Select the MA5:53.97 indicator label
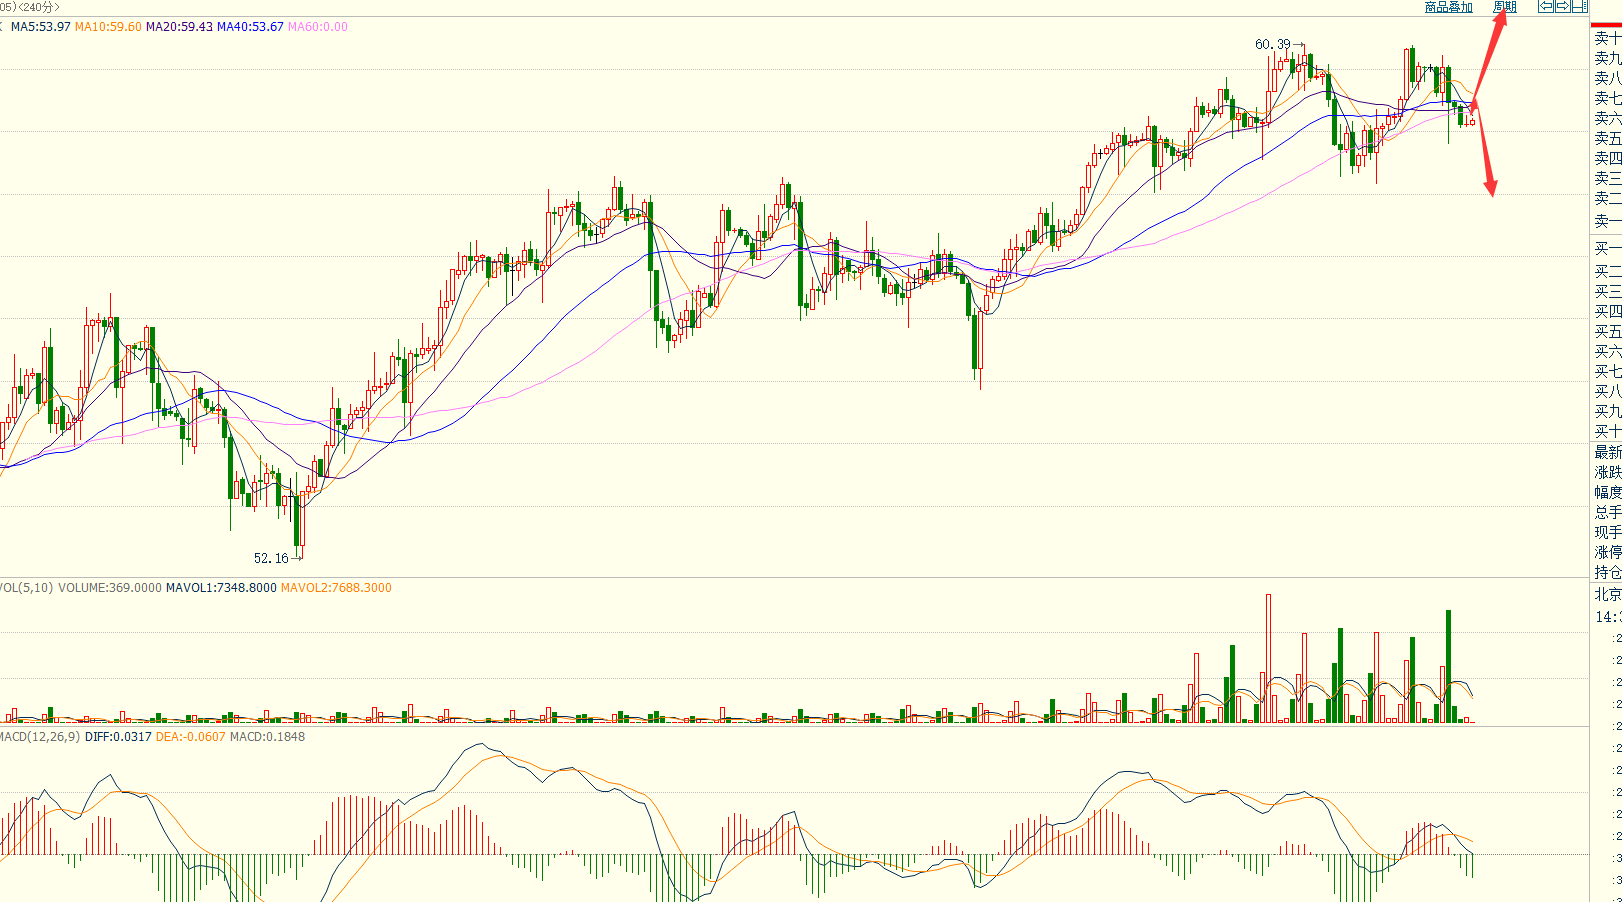The image size is (1622, 902). (x=41, y=27)
